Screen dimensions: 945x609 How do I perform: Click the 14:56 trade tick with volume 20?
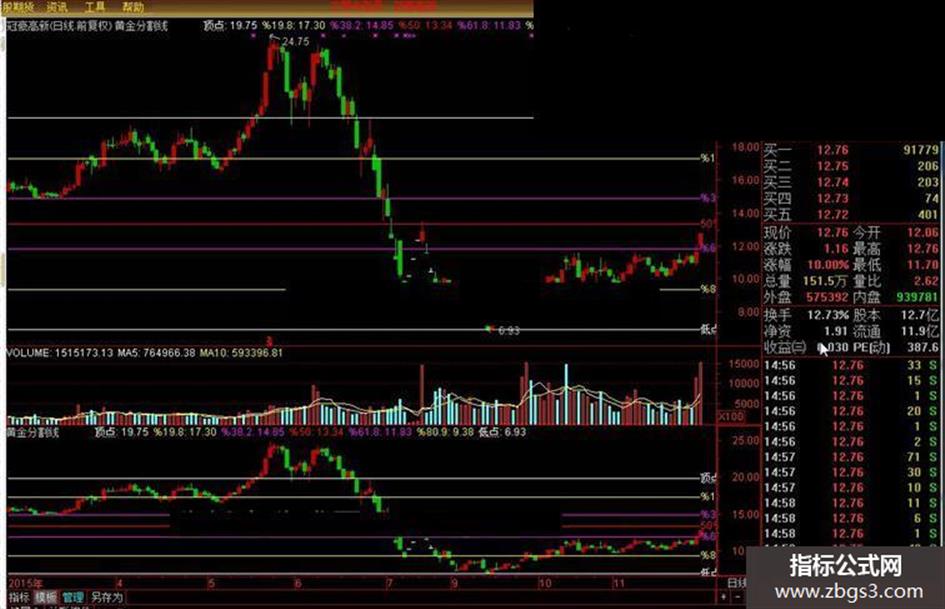(x=850, y=411)
